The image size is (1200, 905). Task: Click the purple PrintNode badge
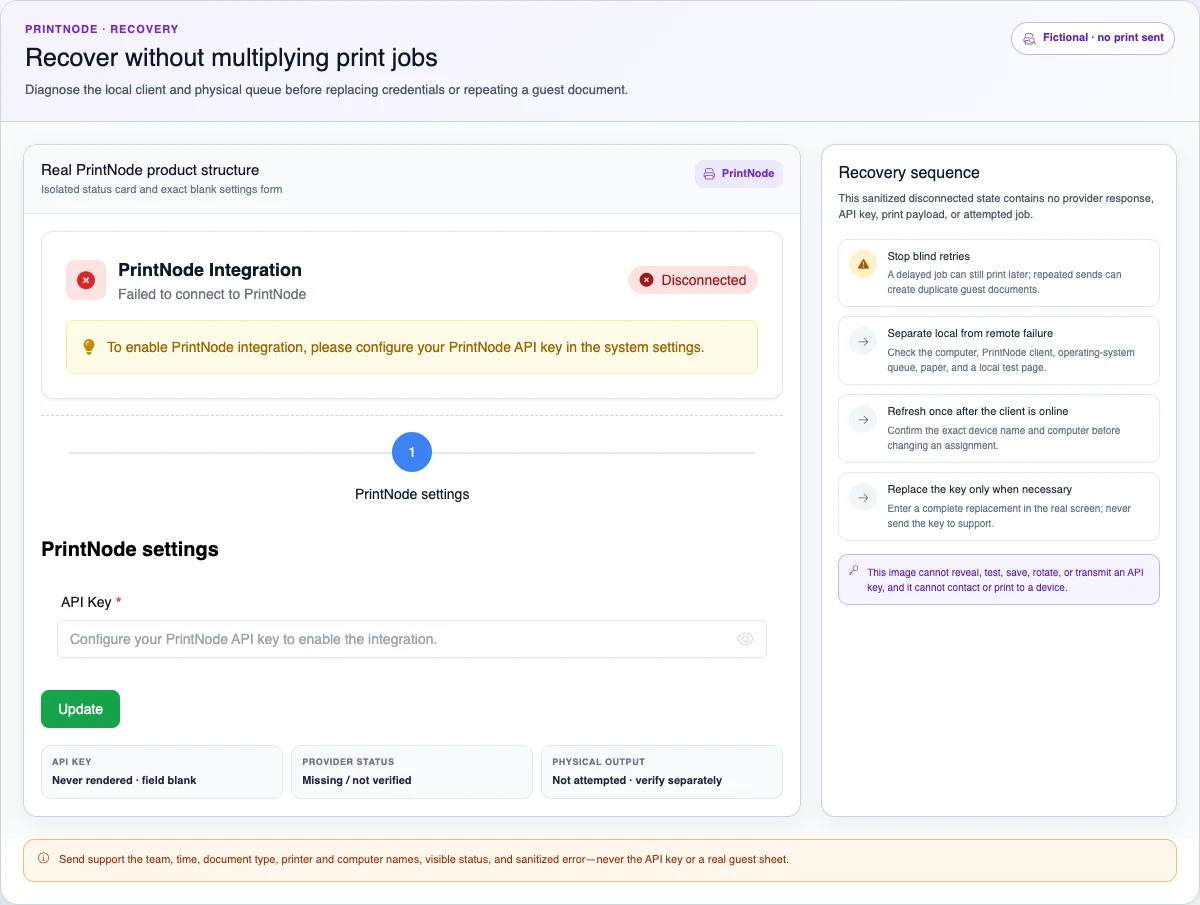click(739, 174)
